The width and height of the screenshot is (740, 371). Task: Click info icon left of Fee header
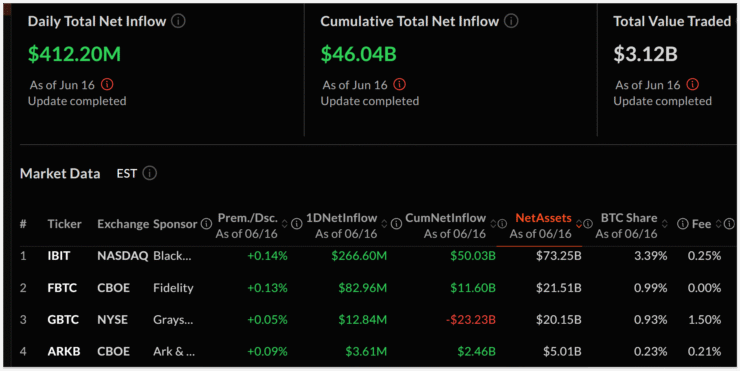pyautogui.click(x=682, y=224)
